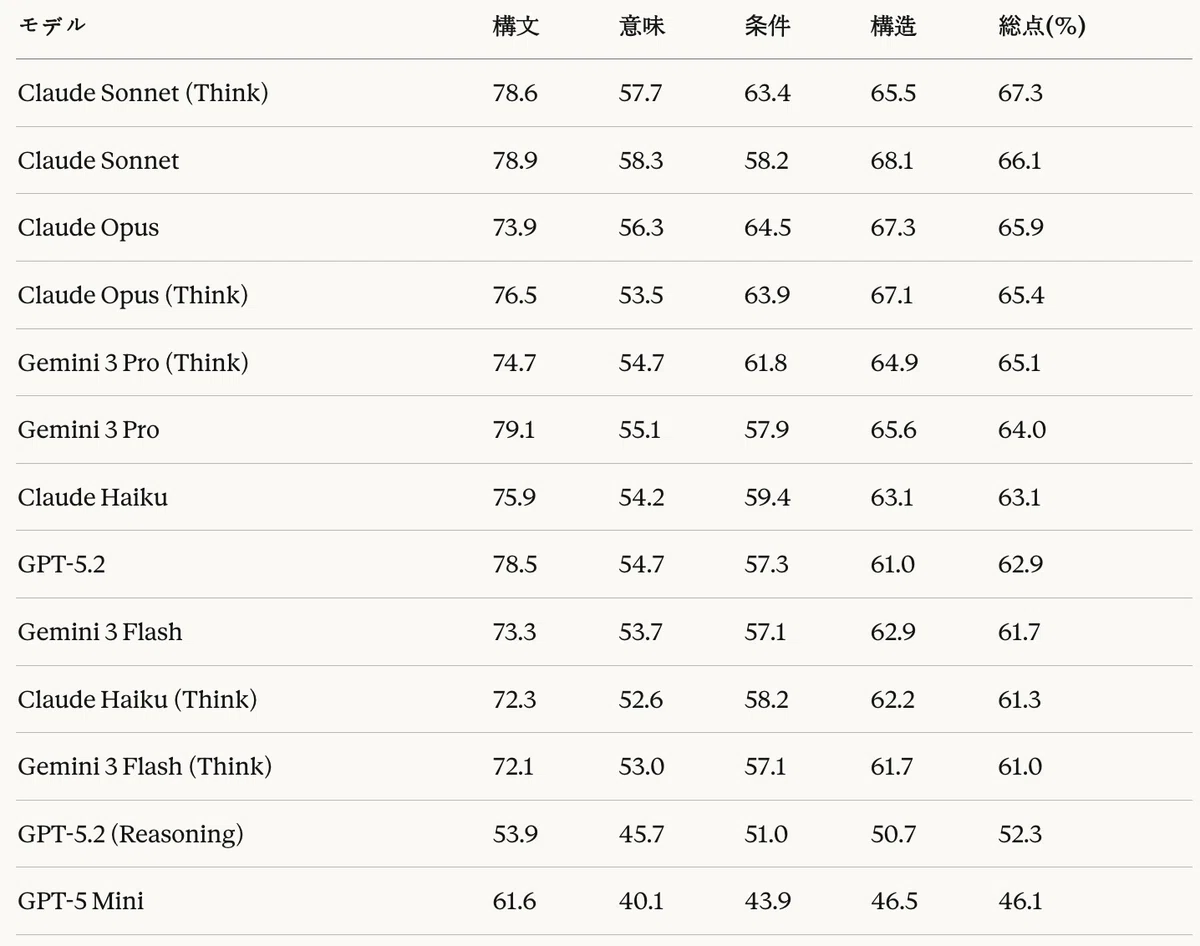Click the Gemini 3 Flash (Think) row label
Screen dimensions: 1200x946
pos(145,766)
